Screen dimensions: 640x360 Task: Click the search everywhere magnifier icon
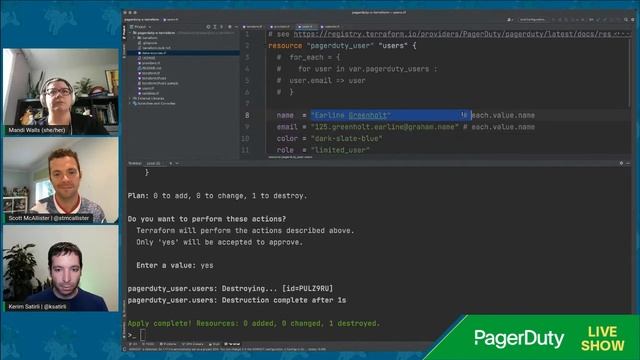point(626,19)
